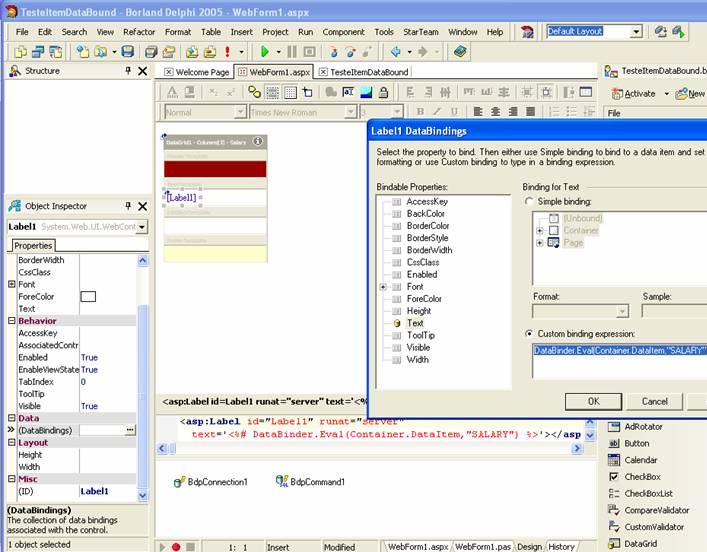Select Text in the Bindable Properties list
Screen dimensions: 707x552
click(x=415, y=323)
